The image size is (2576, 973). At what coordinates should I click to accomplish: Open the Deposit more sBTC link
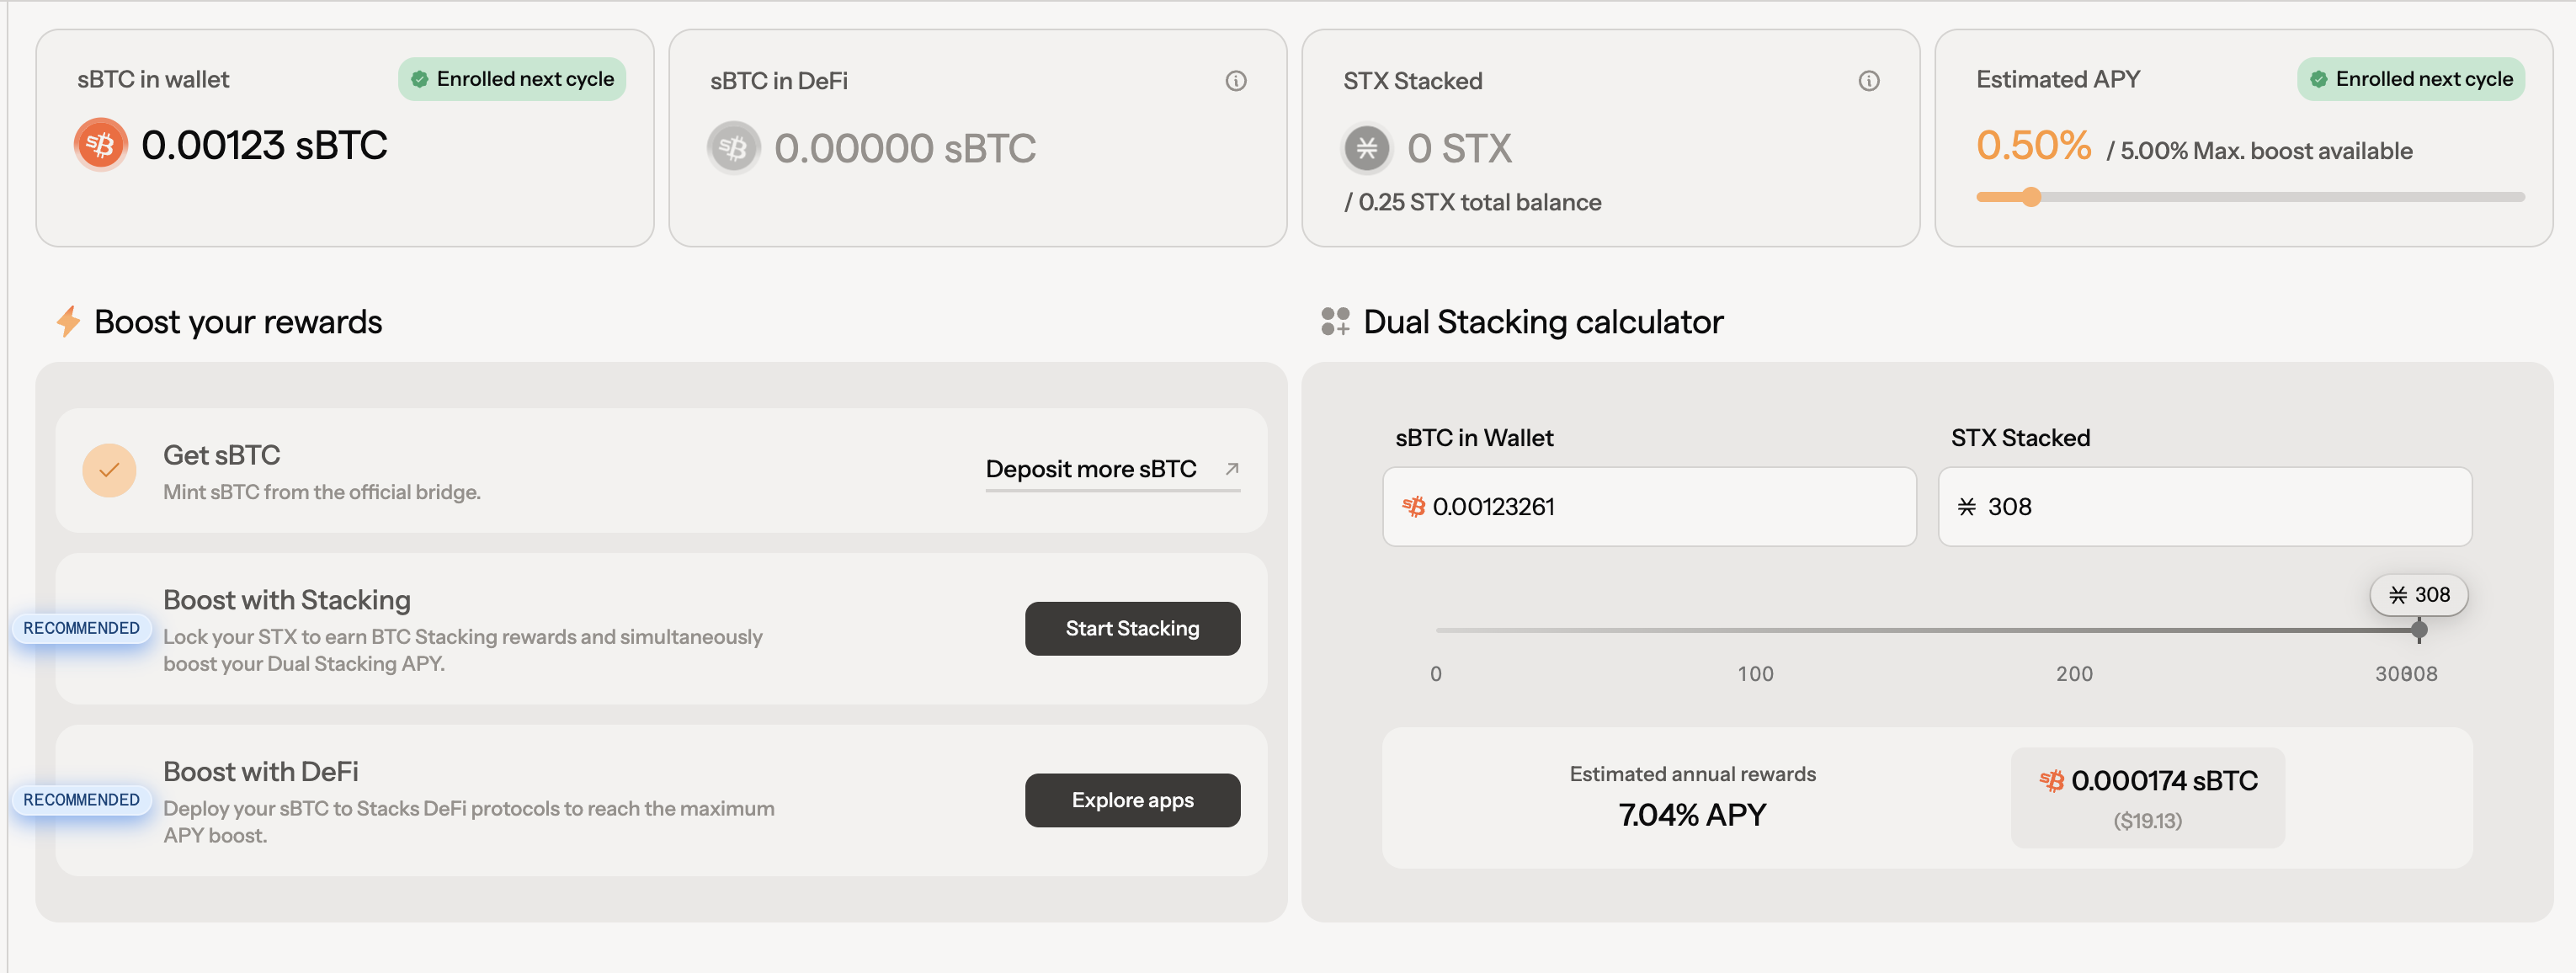click(1091, 469)
